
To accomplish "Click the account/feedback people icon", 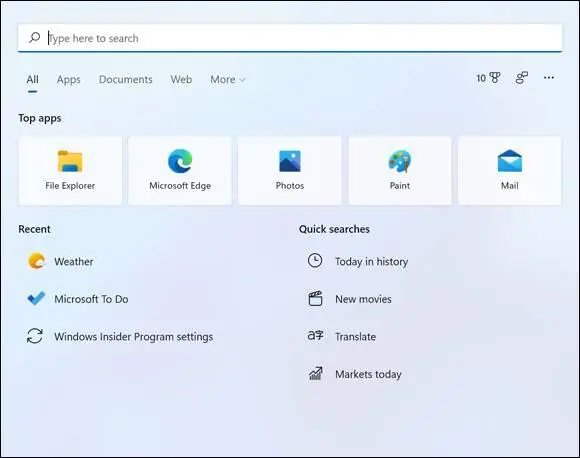I will pos(522,78).
